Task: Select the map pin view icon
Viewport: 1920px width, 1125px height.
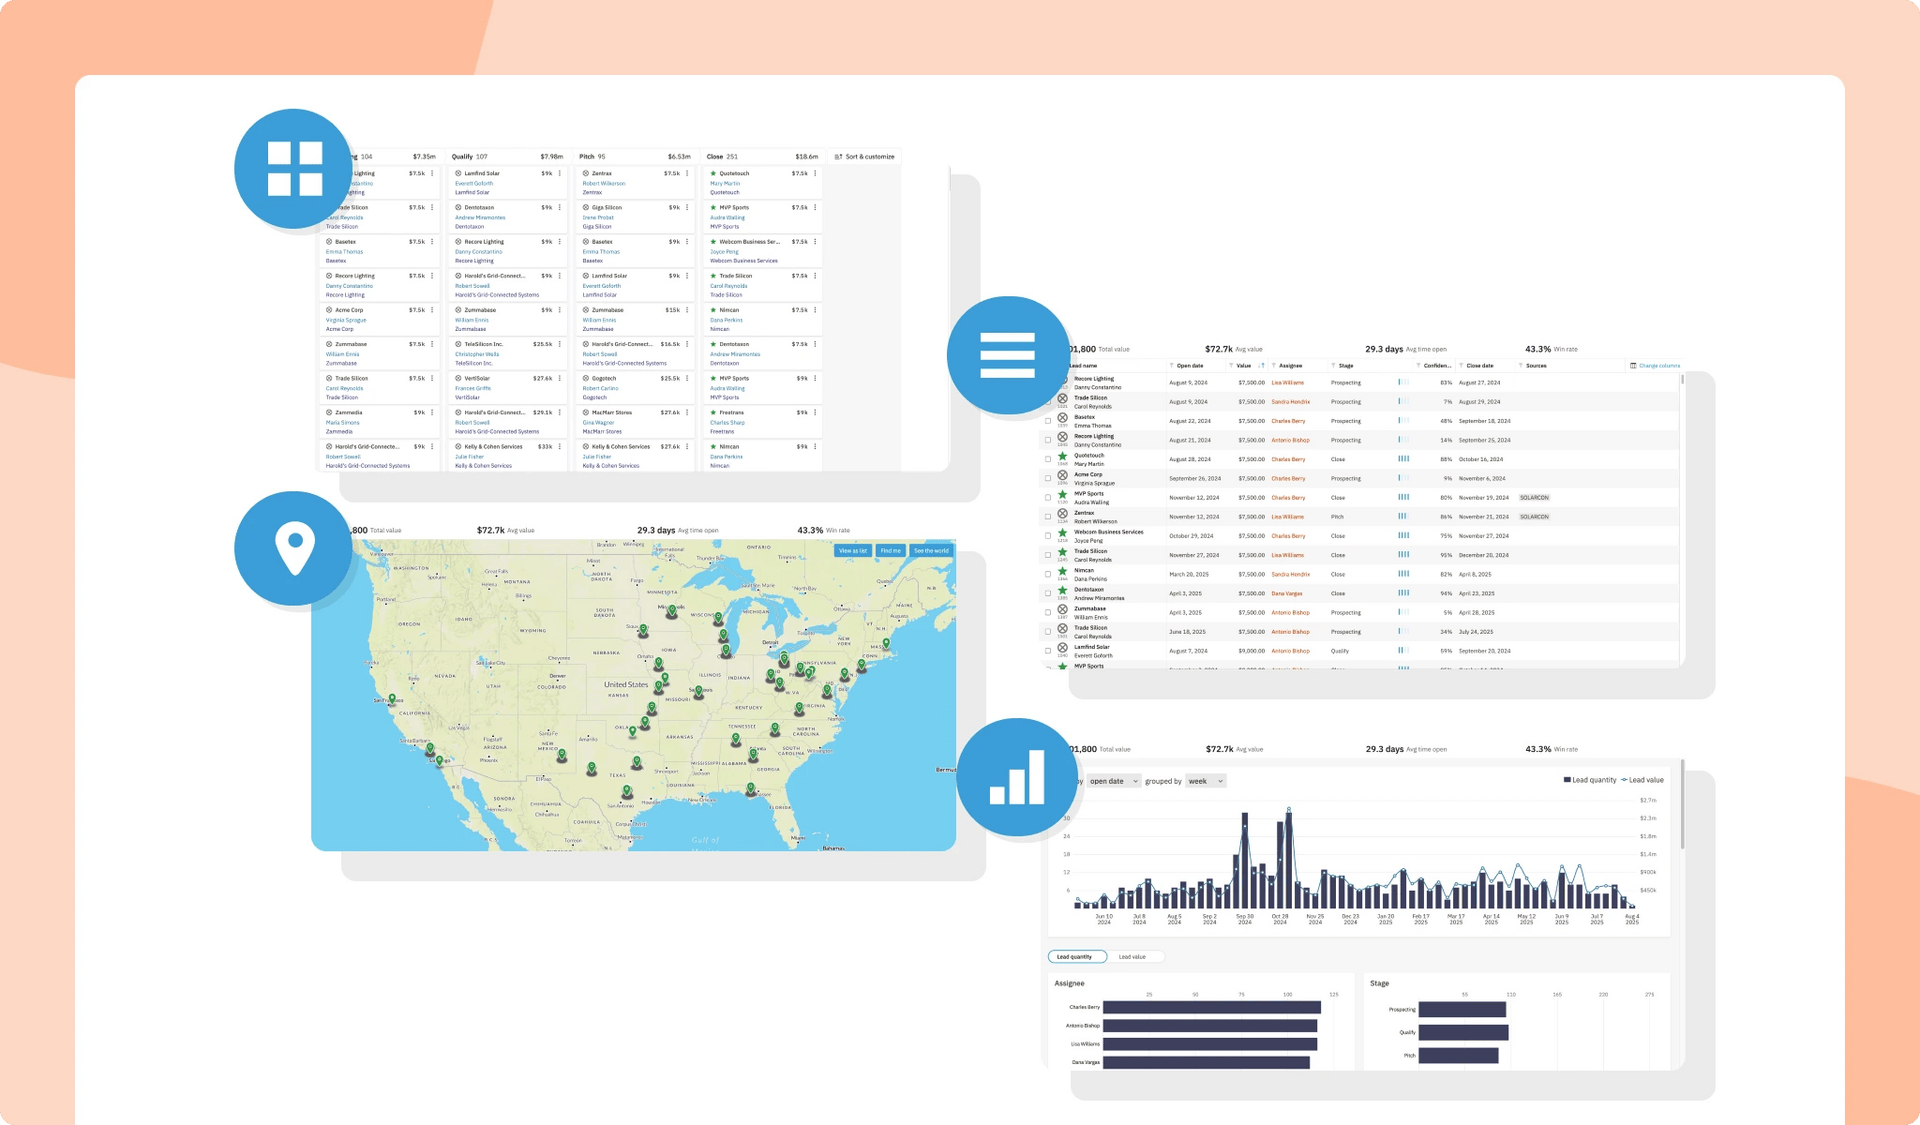Action: (x=293, y=548)
